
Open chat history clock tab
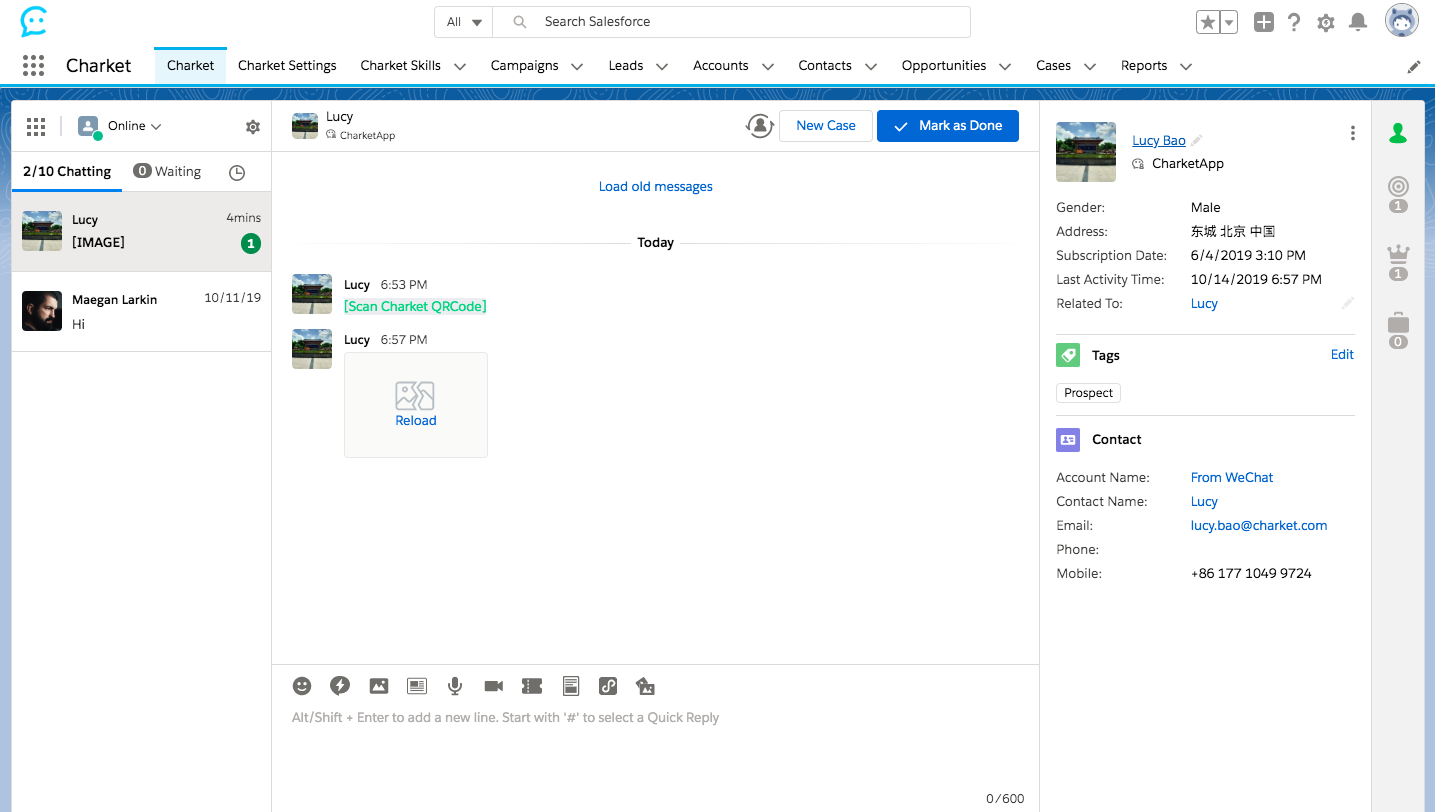click(x=237, y=172)
